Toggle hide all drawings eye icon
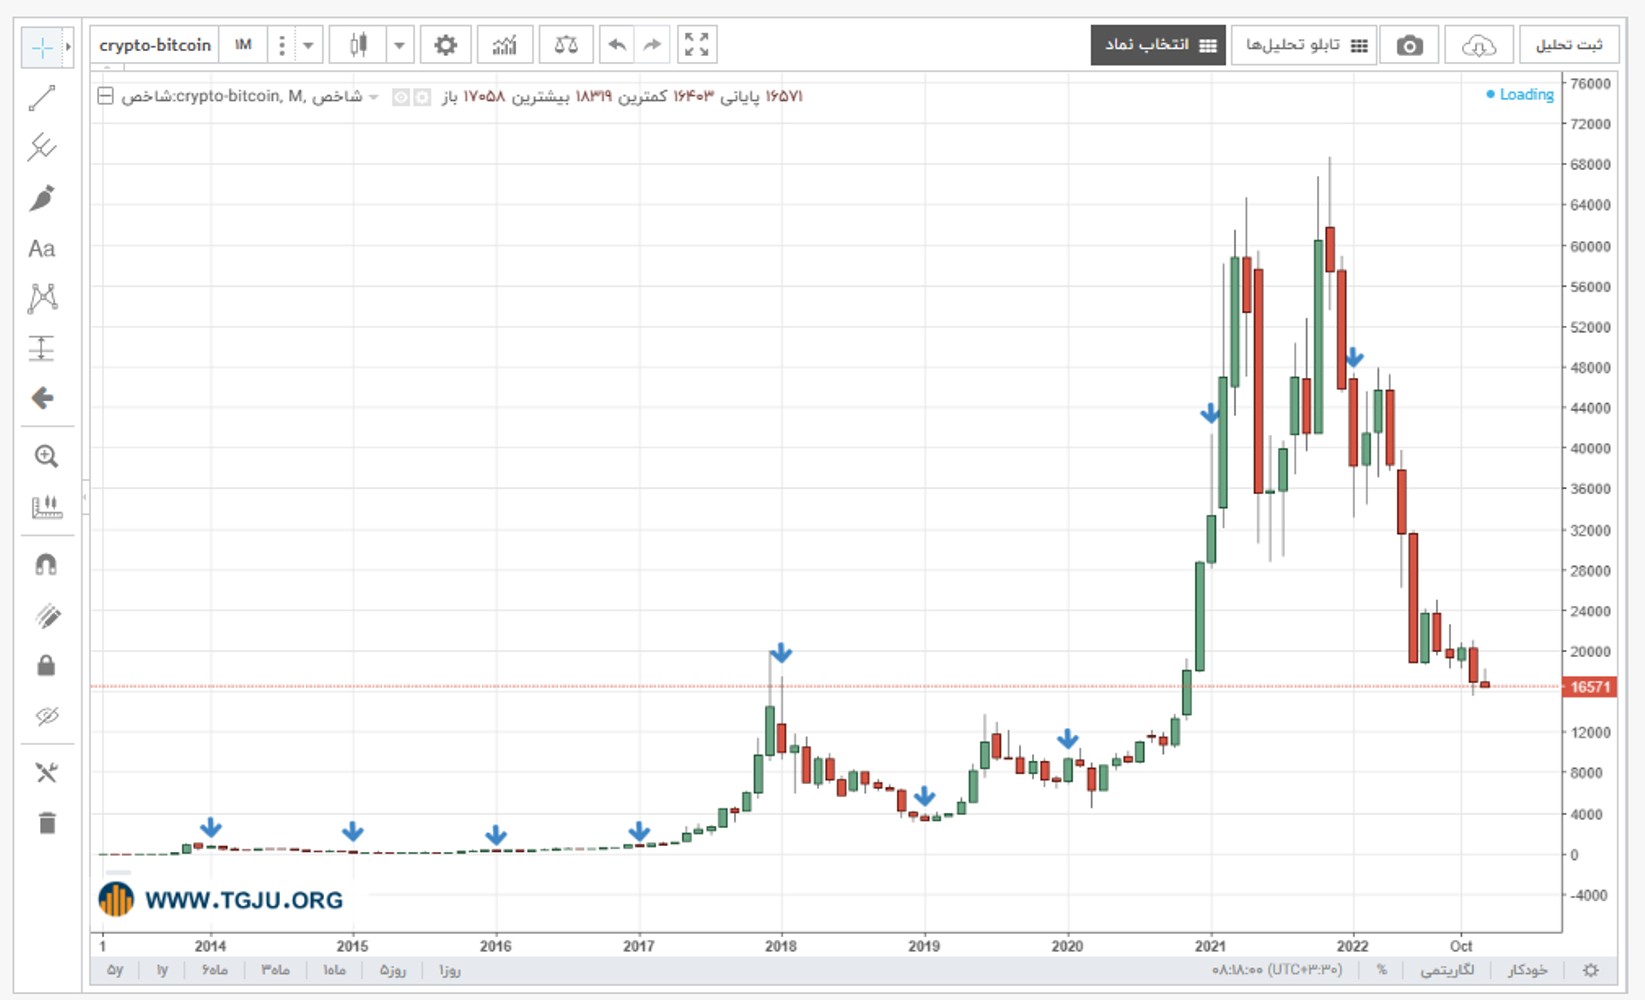Image resolution: width=1645 pixels, height=1000 pixels. [x=46, y=715]
